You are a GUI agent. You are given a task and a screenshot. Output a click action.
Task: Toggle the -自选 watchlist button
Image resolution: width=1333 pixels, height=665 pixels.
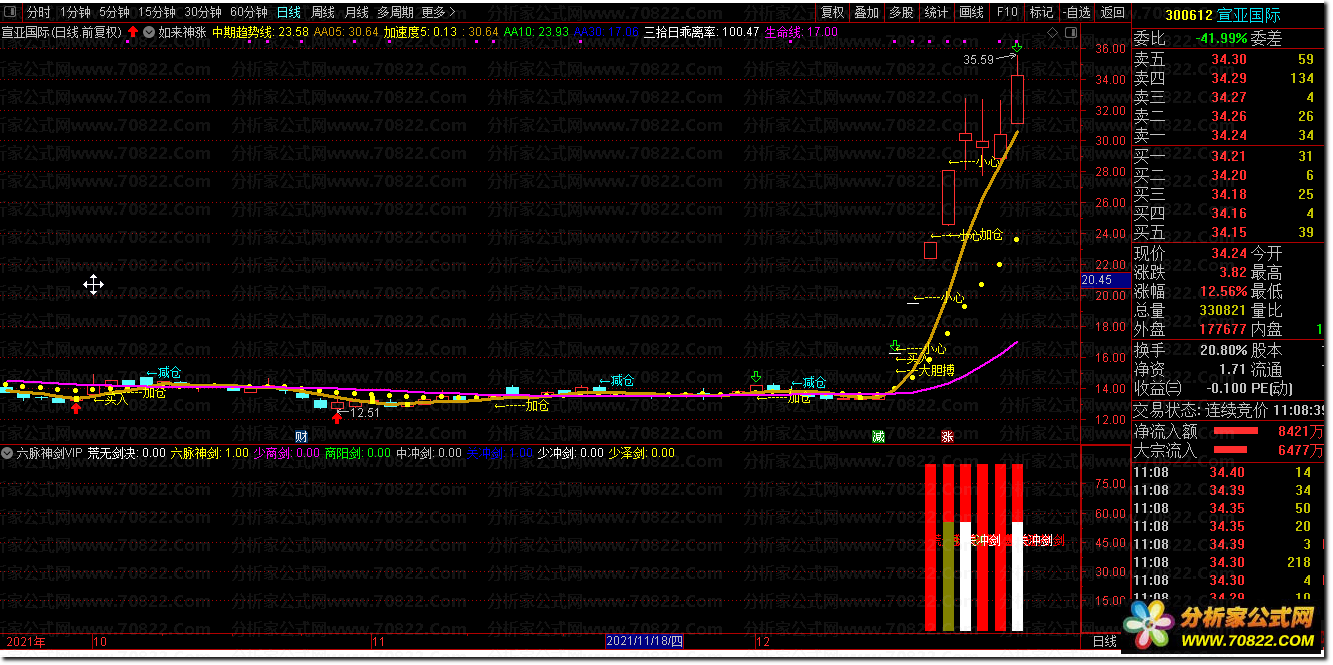pyautogui.click(x=1076, y=13)
